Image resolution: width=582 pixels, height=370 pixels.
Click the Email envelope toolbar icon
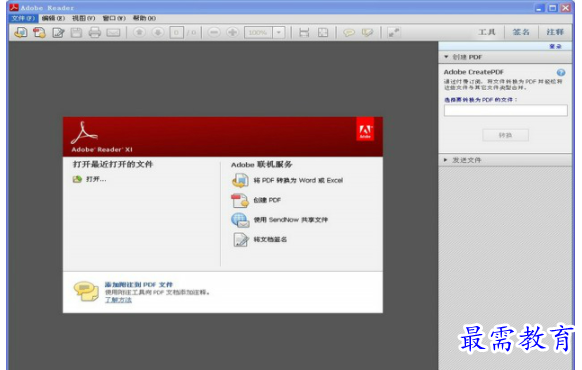pyautogui.click(x=113, y=33)
